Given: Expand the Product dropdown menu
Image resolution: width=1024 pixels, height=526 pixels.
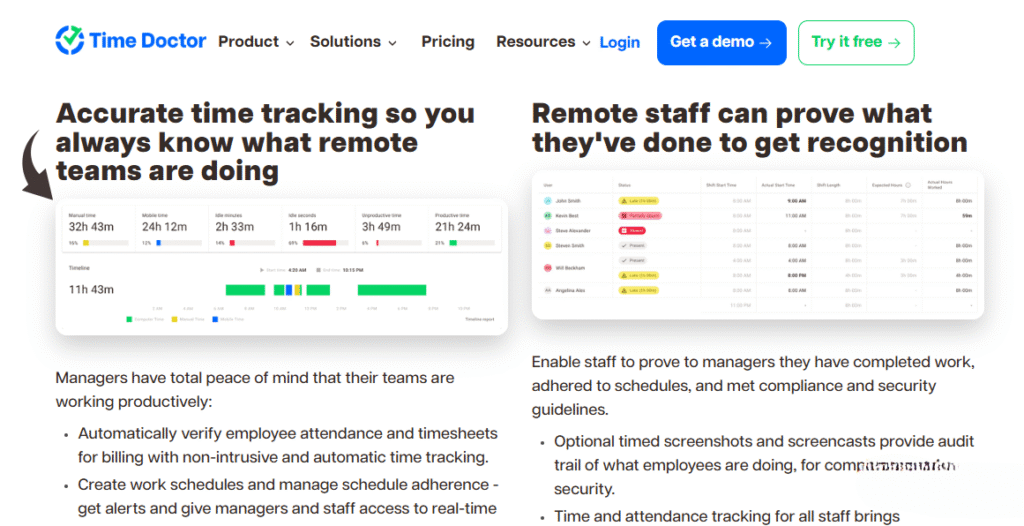Looking at the screenshot, I should point(256,42).
